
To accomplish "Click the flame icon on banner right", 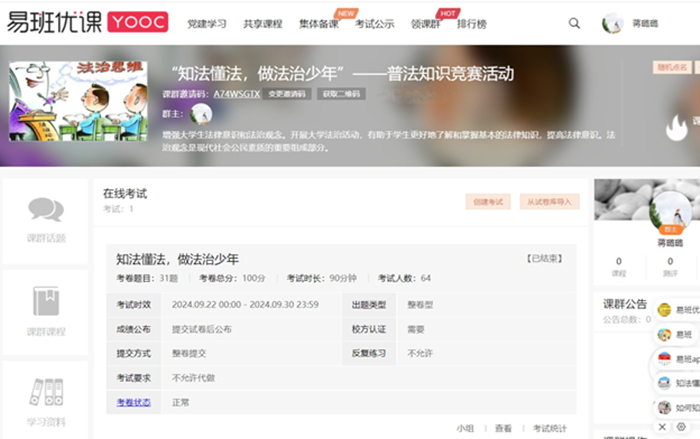I will click(677, 127).
